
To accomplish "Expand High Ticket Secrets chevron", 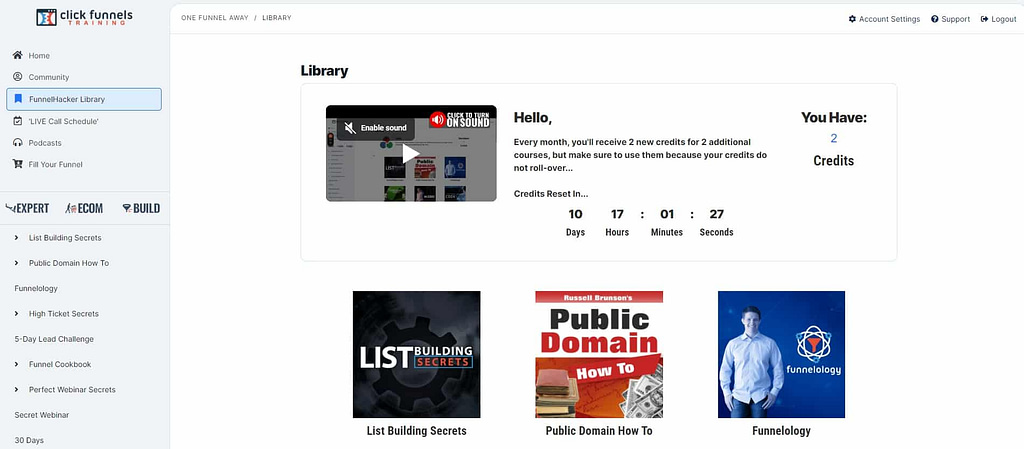I will (x=16, y=314).
